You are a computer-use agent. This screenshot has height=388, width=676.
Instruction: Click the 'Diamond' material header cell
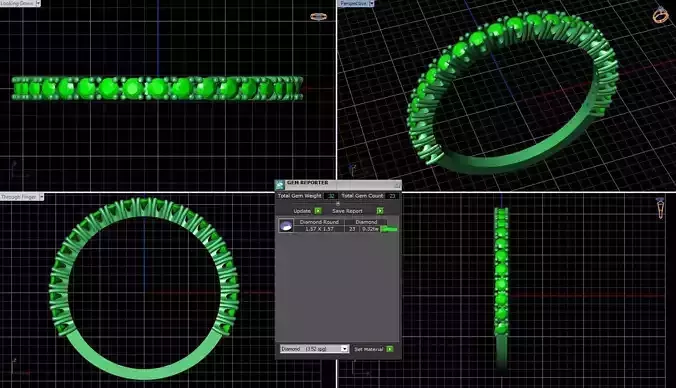(x=366, y=222)
